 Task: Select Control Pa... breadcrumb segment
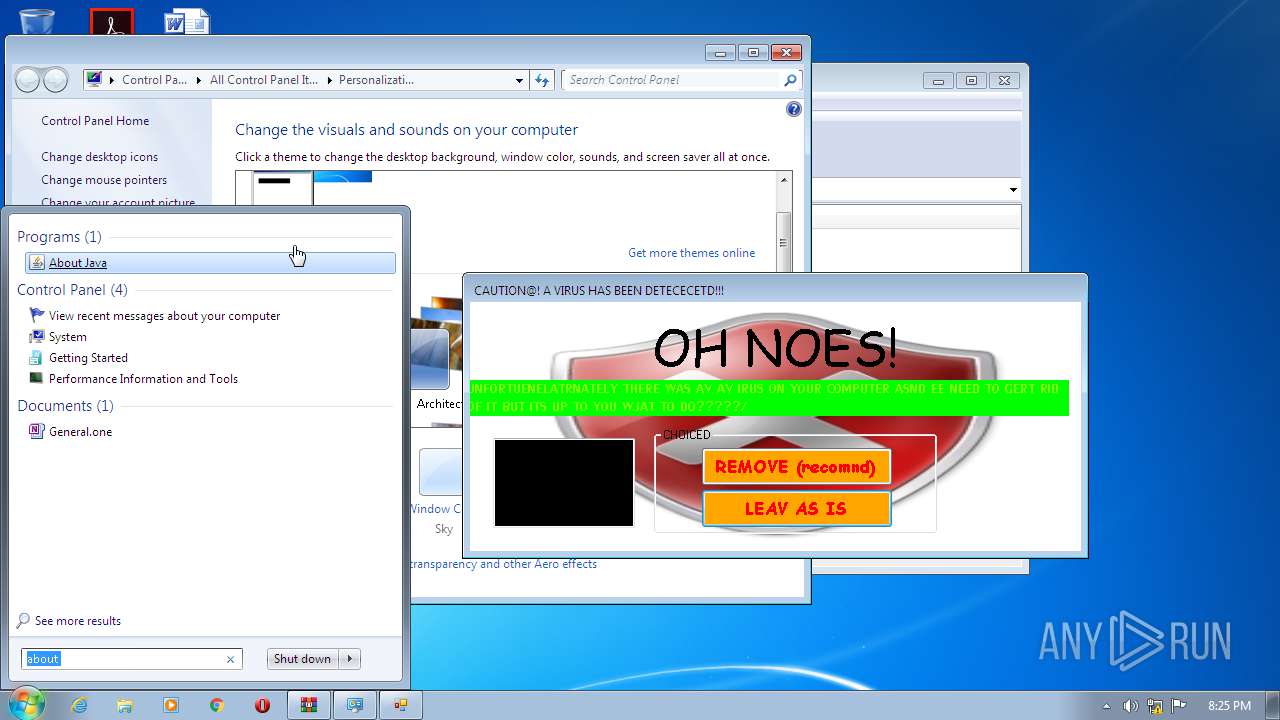(x=154, y=80)
